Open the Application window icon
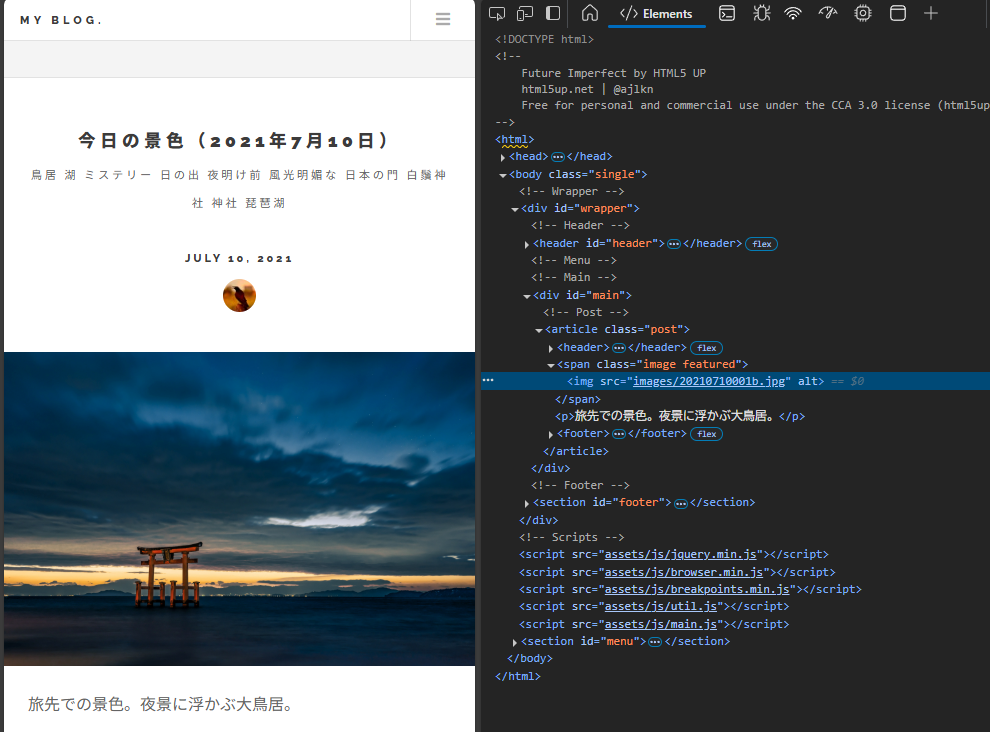Image resolution: width=990 pixels, height=732 pixels. (897, 13)
